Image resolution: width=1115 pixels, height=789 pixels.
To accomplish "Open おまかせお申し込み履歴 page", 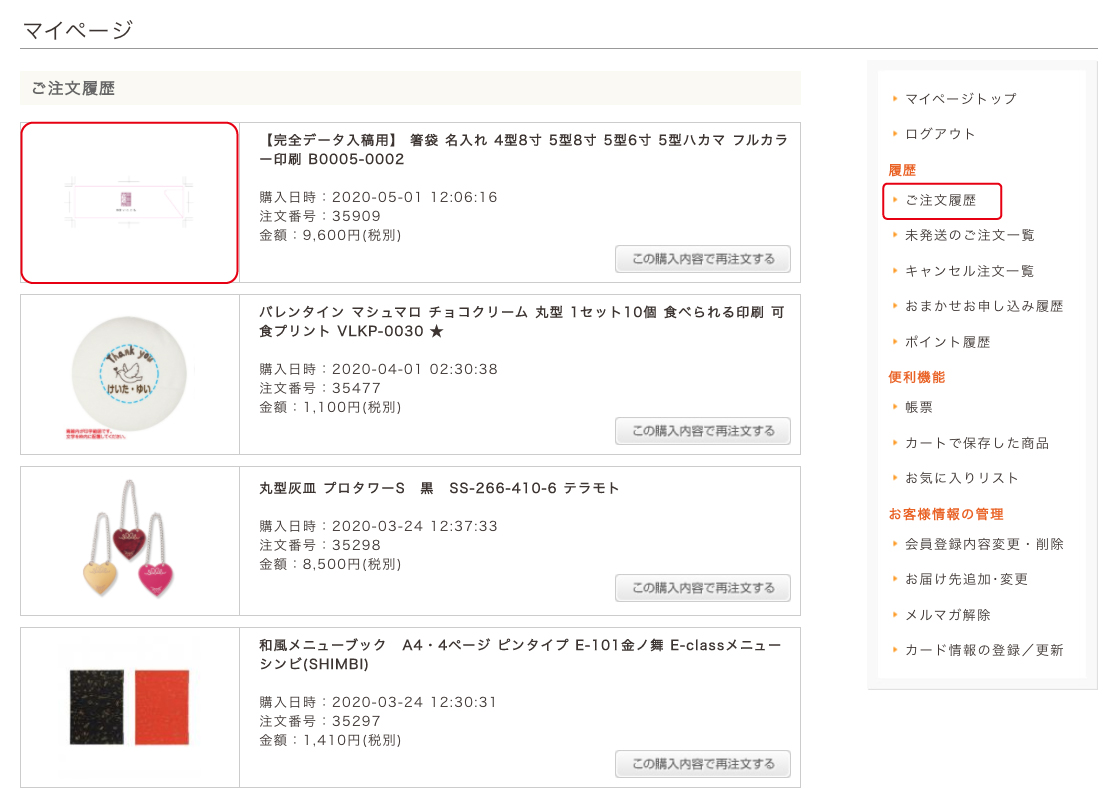I will click(x=983, y=306).
